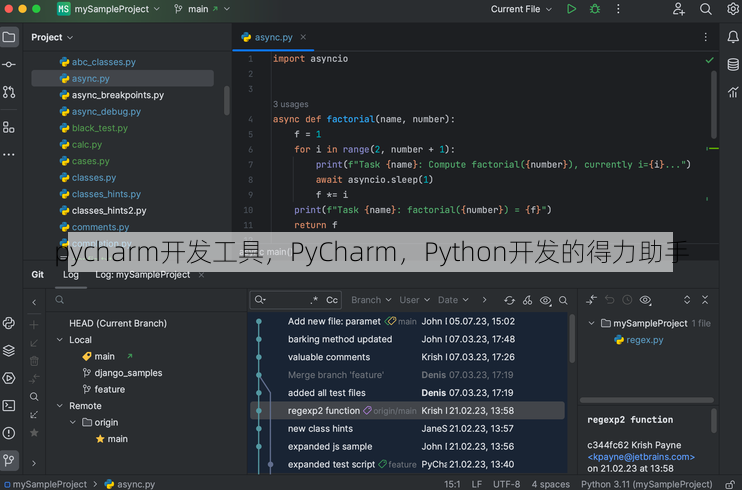
Task: Select the django_samples branch
Action: (128, 373)
